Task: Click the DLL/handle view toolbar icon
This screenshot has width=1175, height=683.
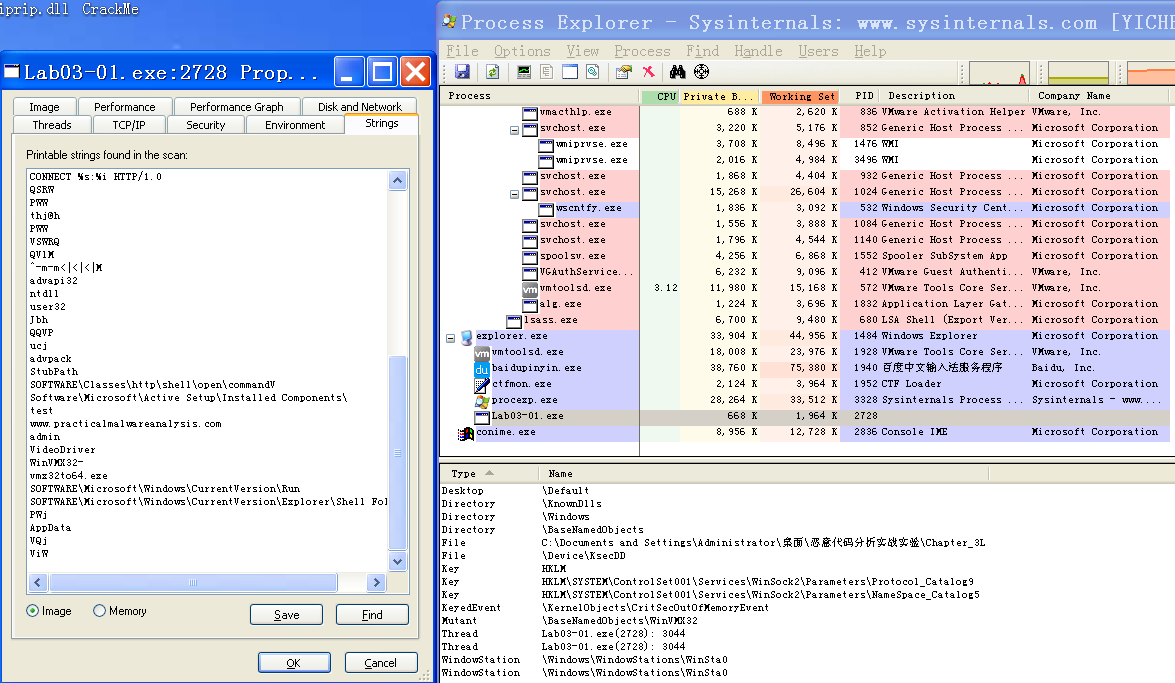Action: [x=593, y=72]
